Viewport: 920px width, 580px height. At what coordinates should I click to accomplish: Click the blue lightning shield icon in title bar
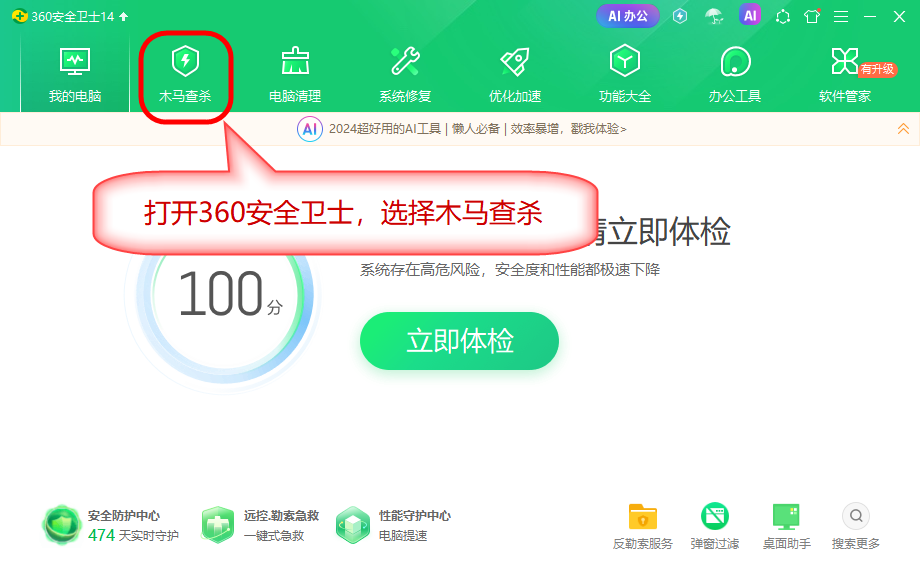[x=680, y=16]
